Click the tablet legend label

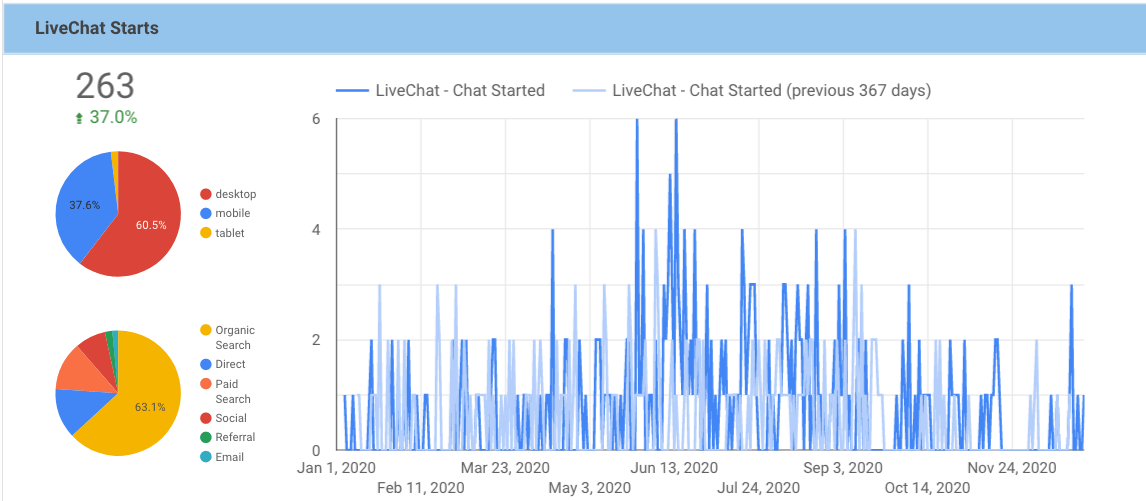point(229,233)
